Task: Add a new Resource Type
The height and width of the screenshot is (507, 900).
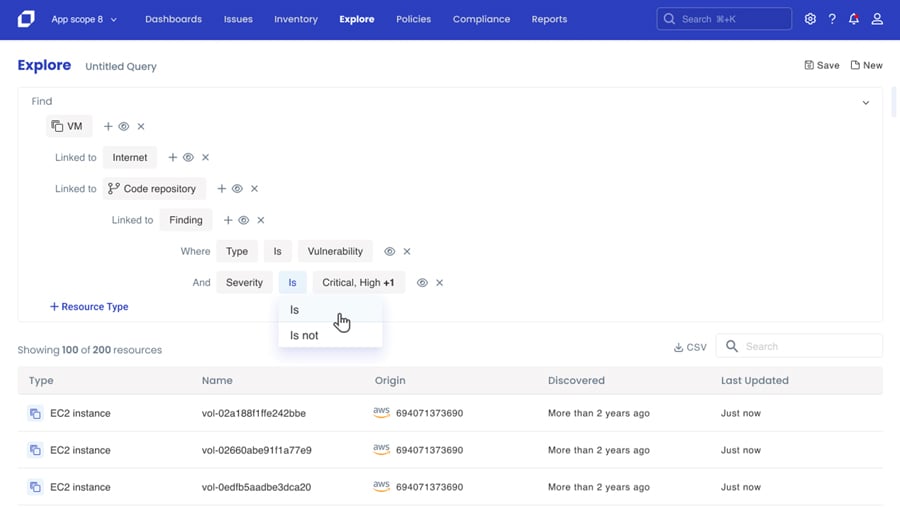Action: click(89, 307)
